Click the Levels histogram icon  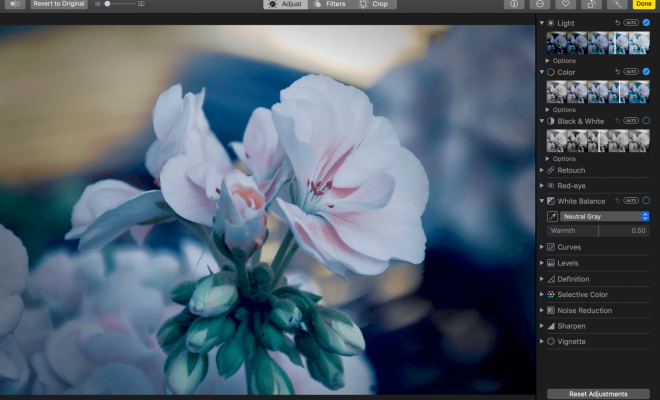(551, 263)
